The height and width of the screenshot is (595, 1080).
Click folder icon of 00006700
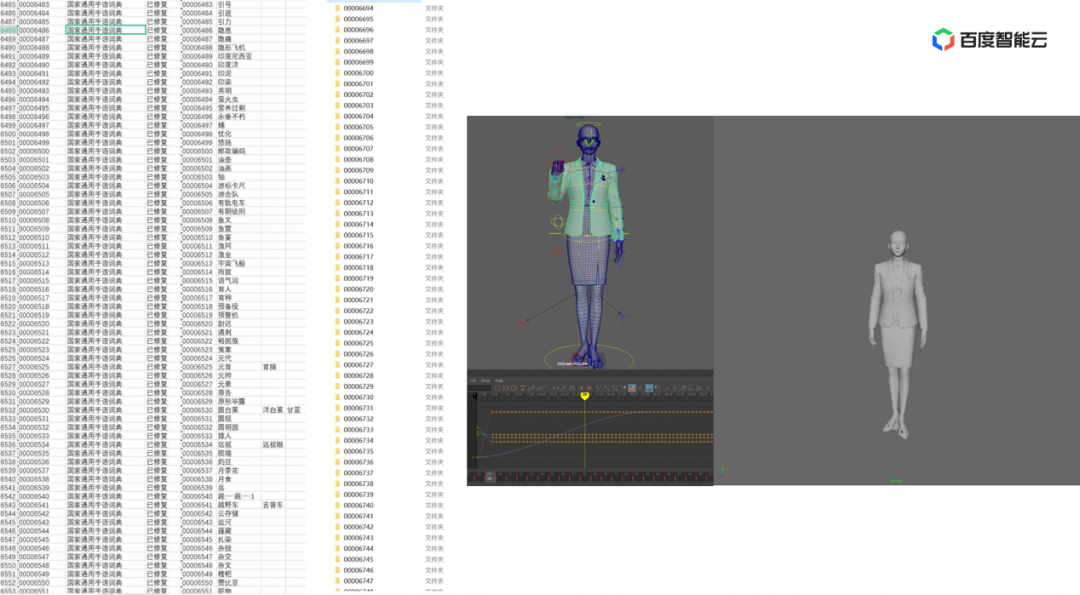point(338,73)
